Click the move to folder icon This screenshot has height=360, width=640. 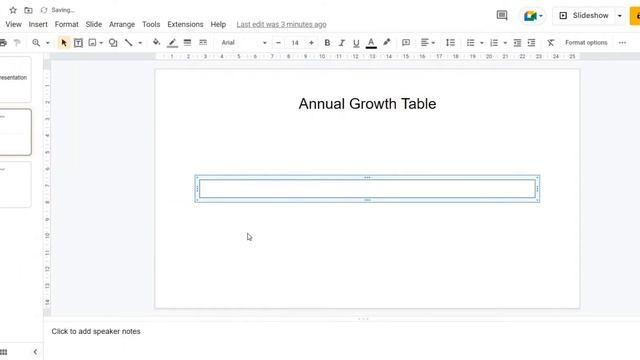28,10
